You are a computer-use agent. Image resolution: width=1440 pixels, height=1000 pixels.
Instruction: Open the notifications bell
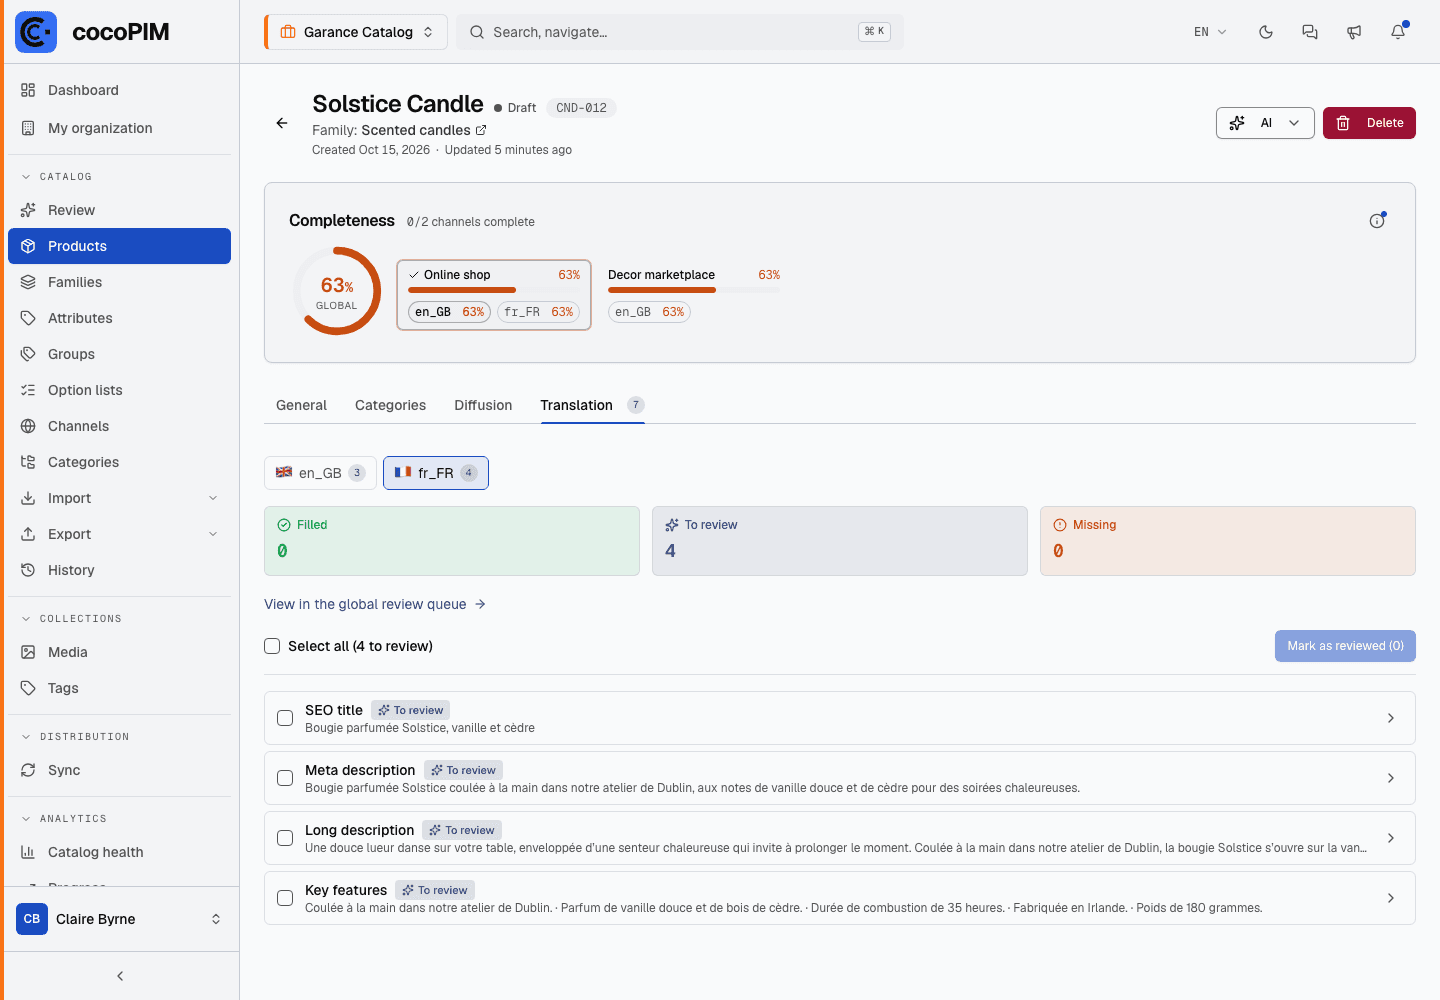pos(1398,32)
